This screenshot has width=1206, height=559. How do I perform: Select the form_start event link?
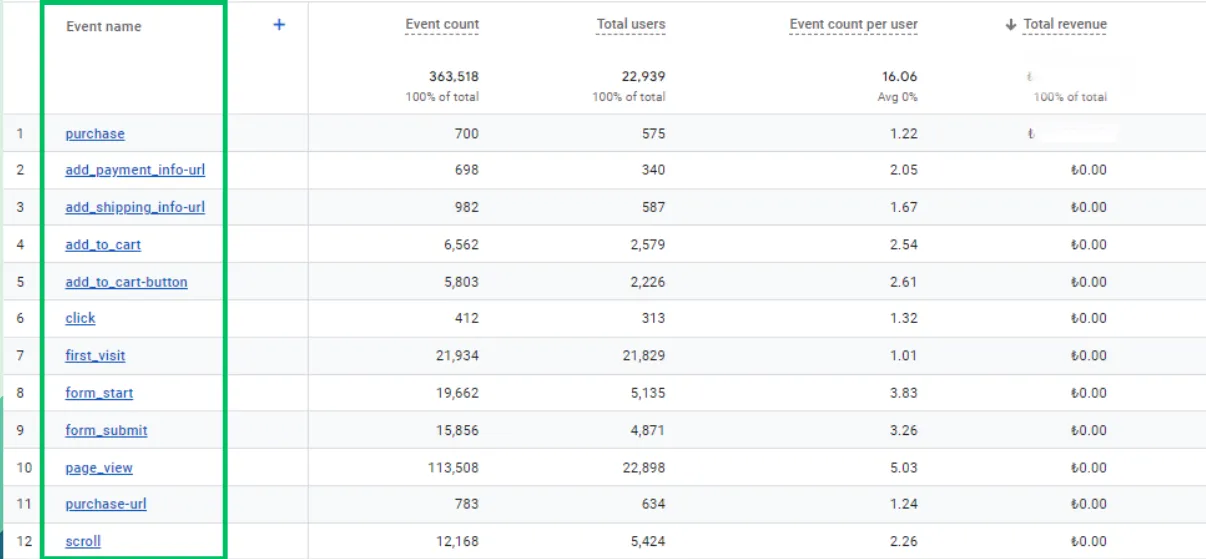click(x=99, y=393)
